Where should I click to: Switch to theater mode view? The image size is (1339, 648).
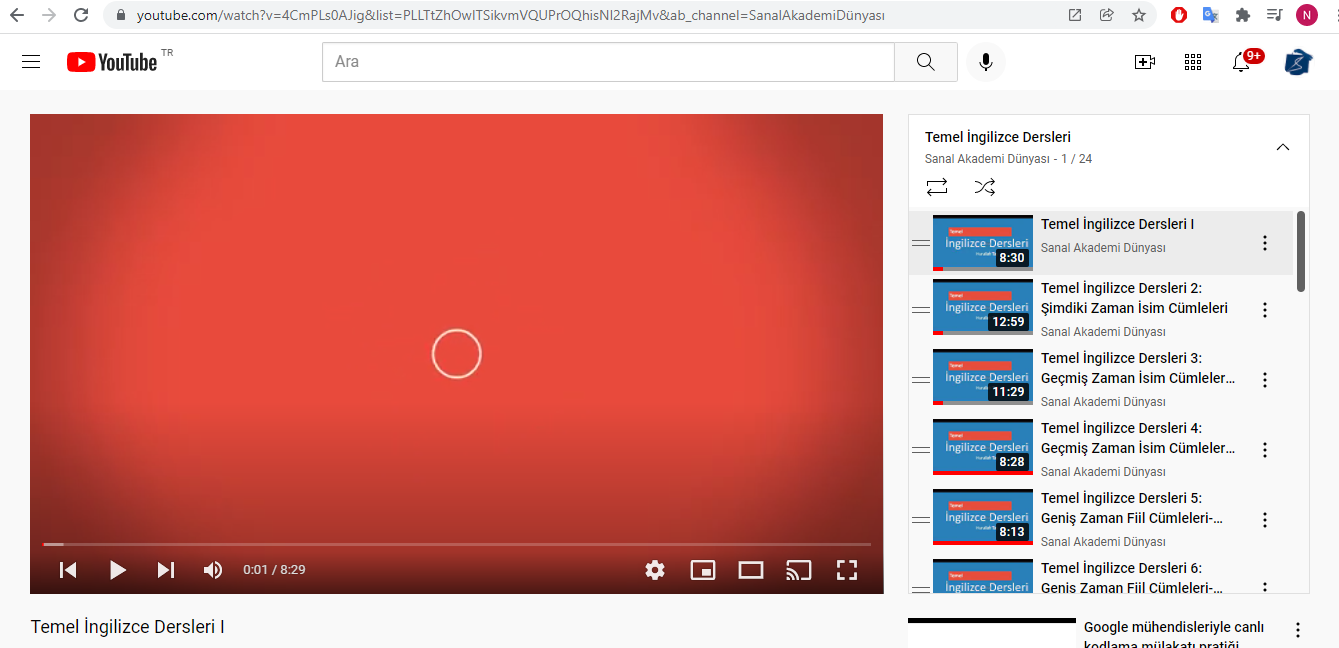tap(751, 570)
